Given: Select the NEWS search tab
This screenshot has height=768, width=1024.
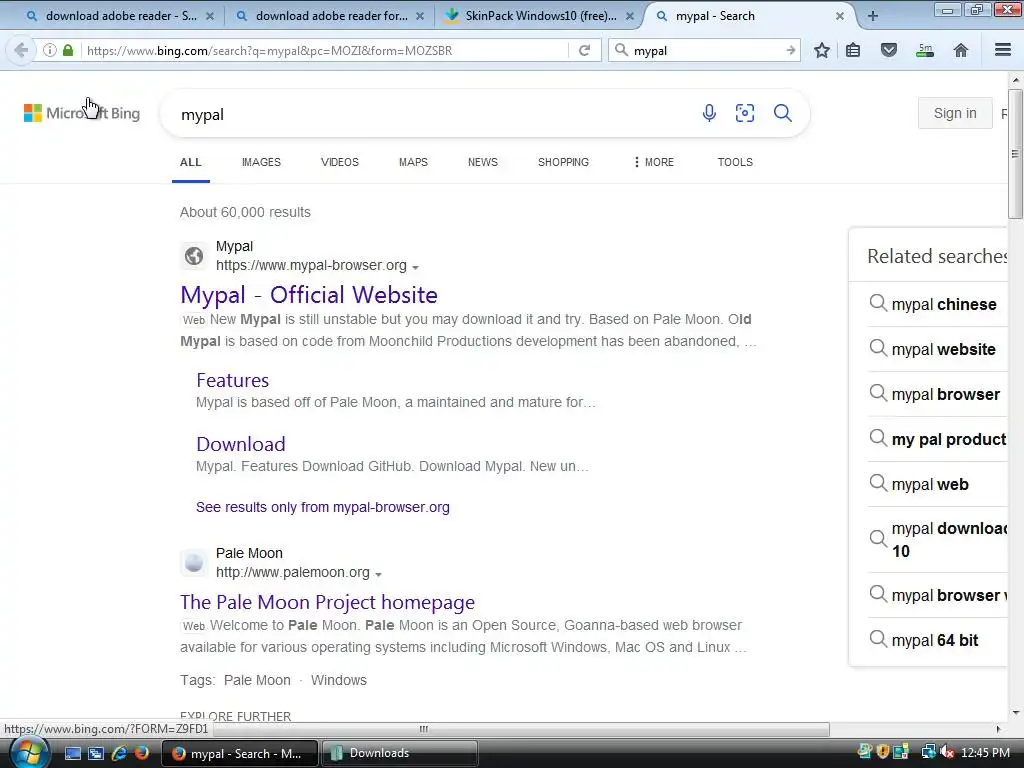Looking at the screenshot, I should [483, 162].
